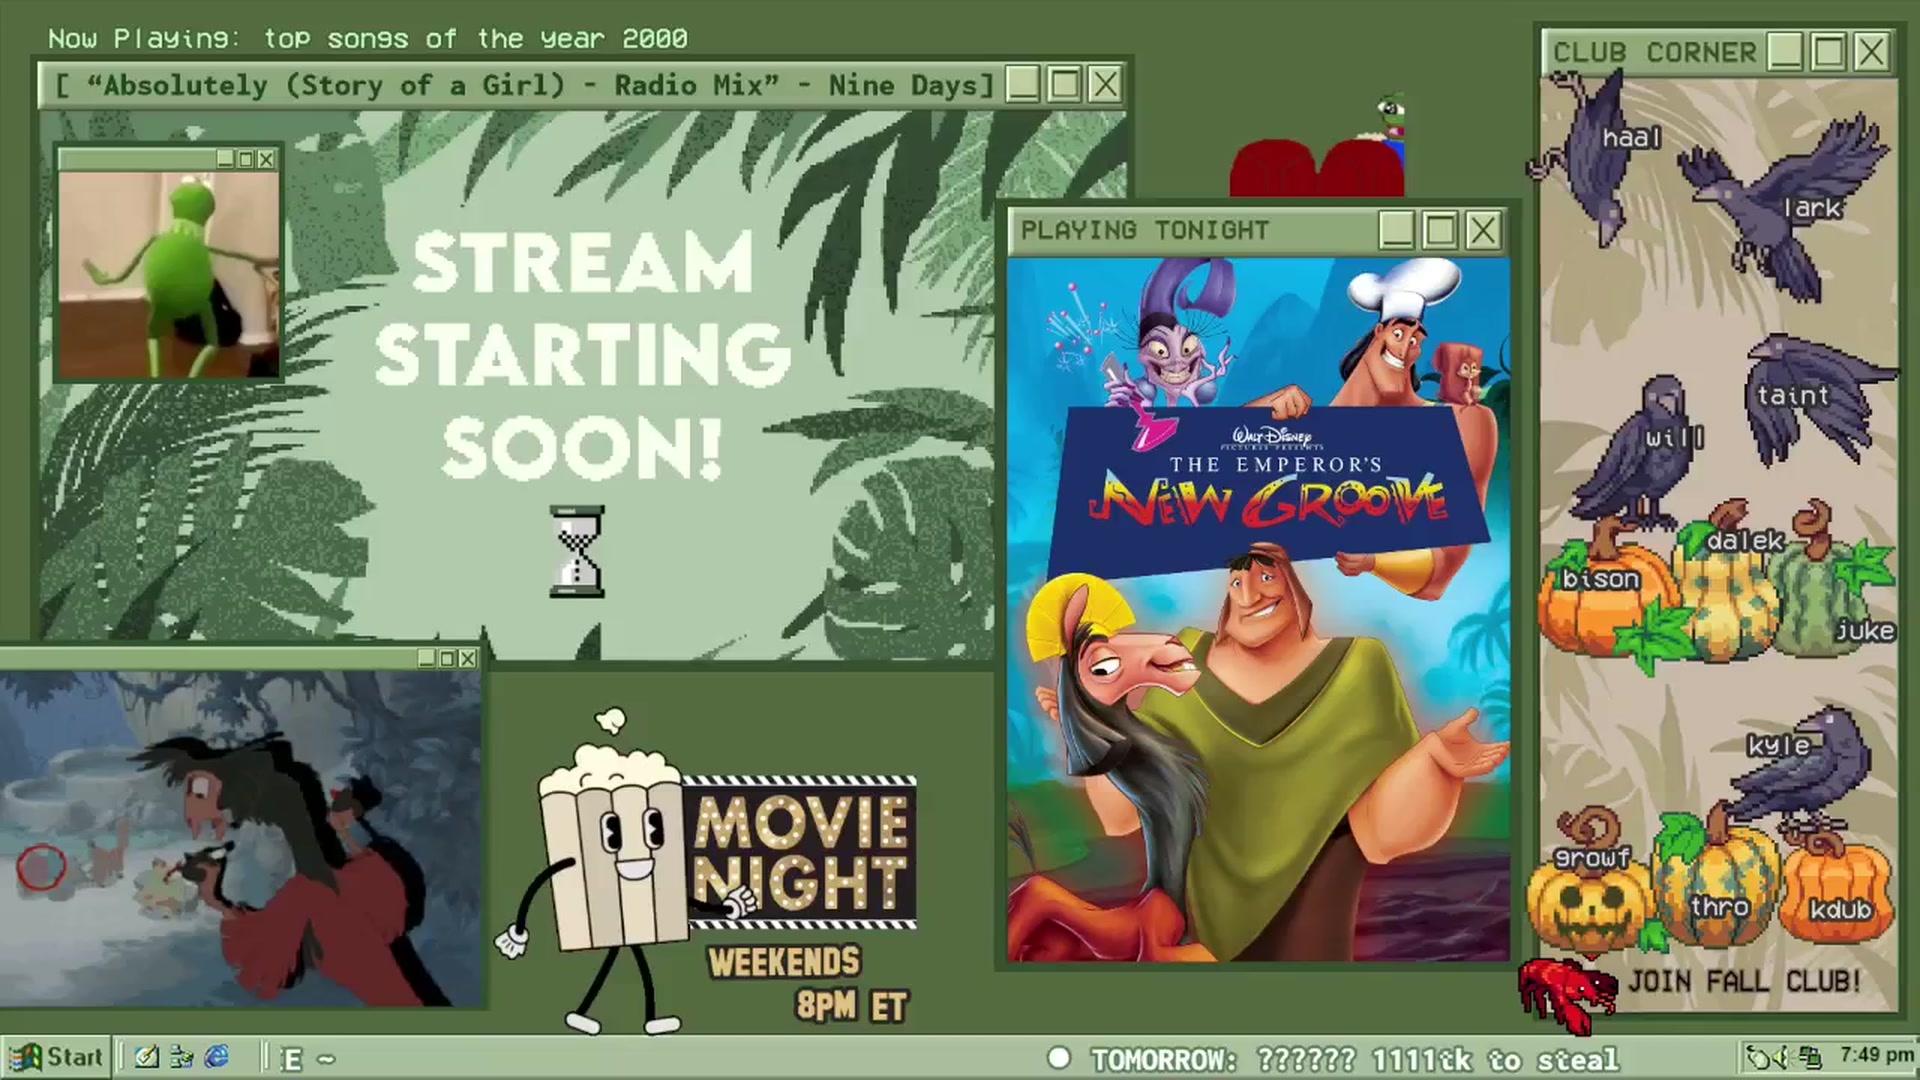
Task: Click the Yzma cartoon clip in bottom-left window
Action: pyautogui.click(x=240, y=838)
